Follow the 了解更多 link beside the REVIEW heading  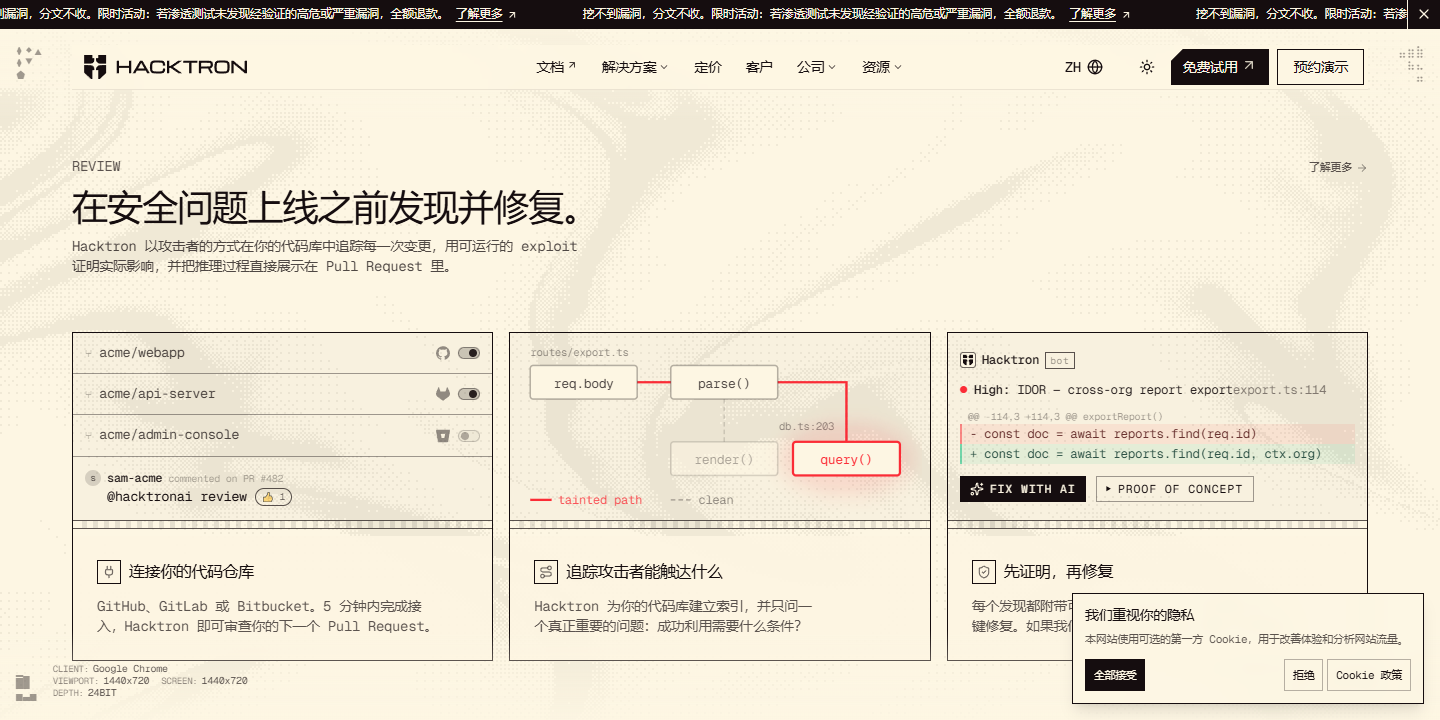point(1337,167)
